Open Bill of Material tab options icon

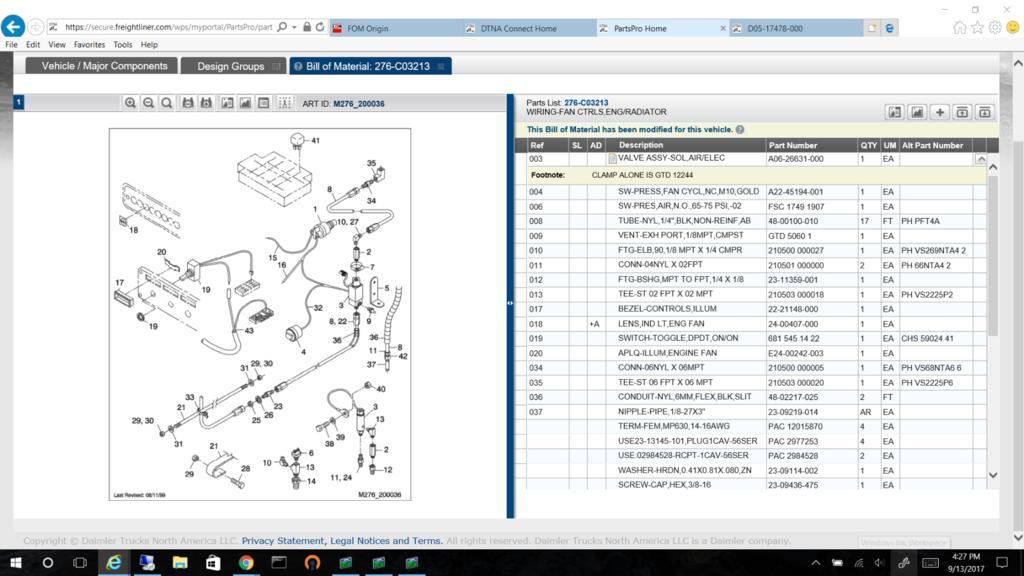pyautogui.click(x=441, y=66)
